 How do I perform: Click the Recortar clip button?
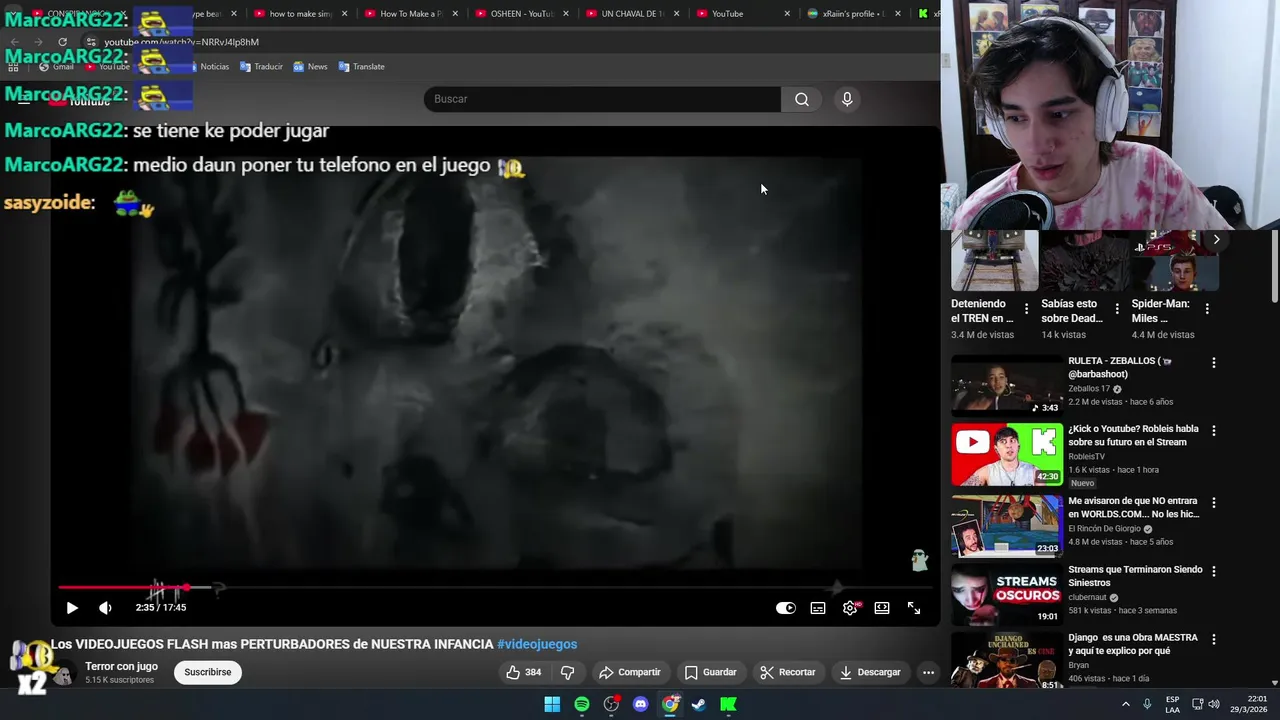coord(787,672)
